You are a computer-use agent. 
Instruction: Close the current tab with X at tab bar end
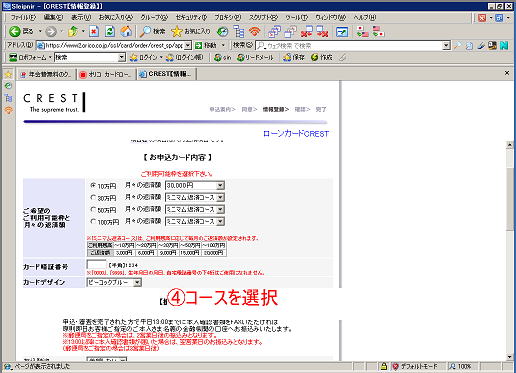[x=507, y=72]
